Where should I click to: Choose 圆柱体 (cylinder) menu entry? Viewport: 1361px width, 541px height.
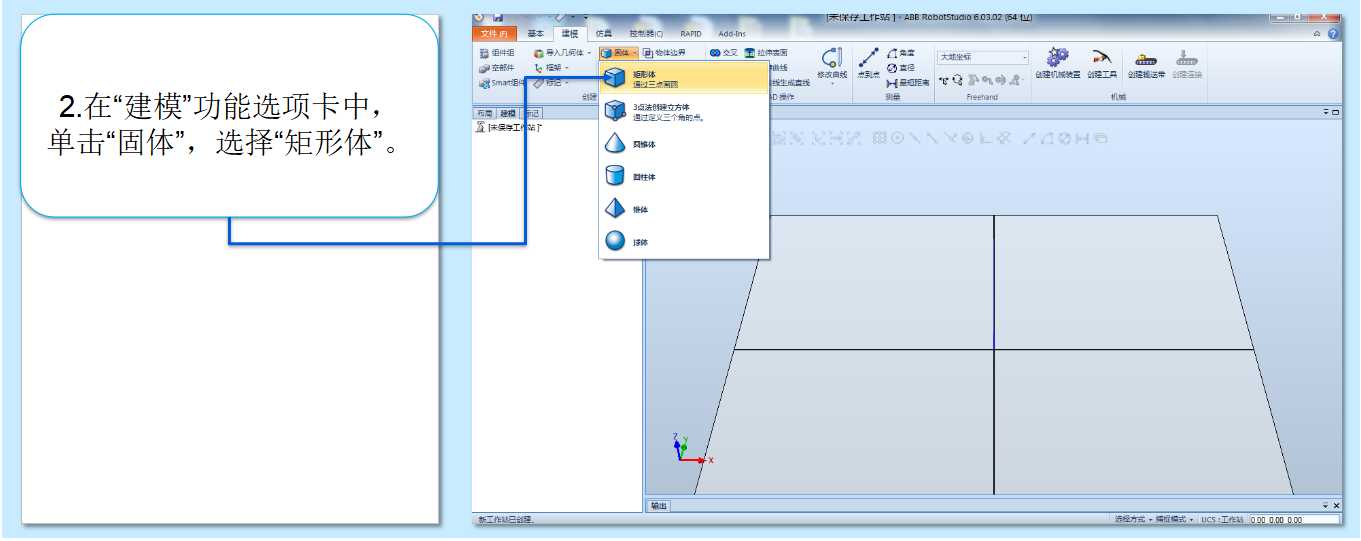(684, 177)
